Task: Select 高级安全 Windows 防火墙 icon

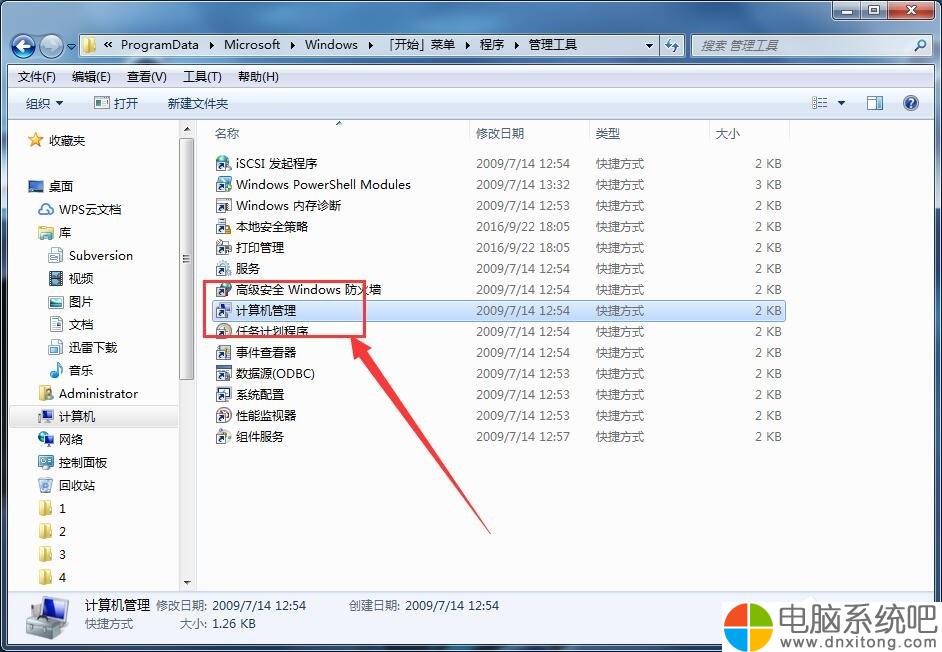Action: pos(223,290)
